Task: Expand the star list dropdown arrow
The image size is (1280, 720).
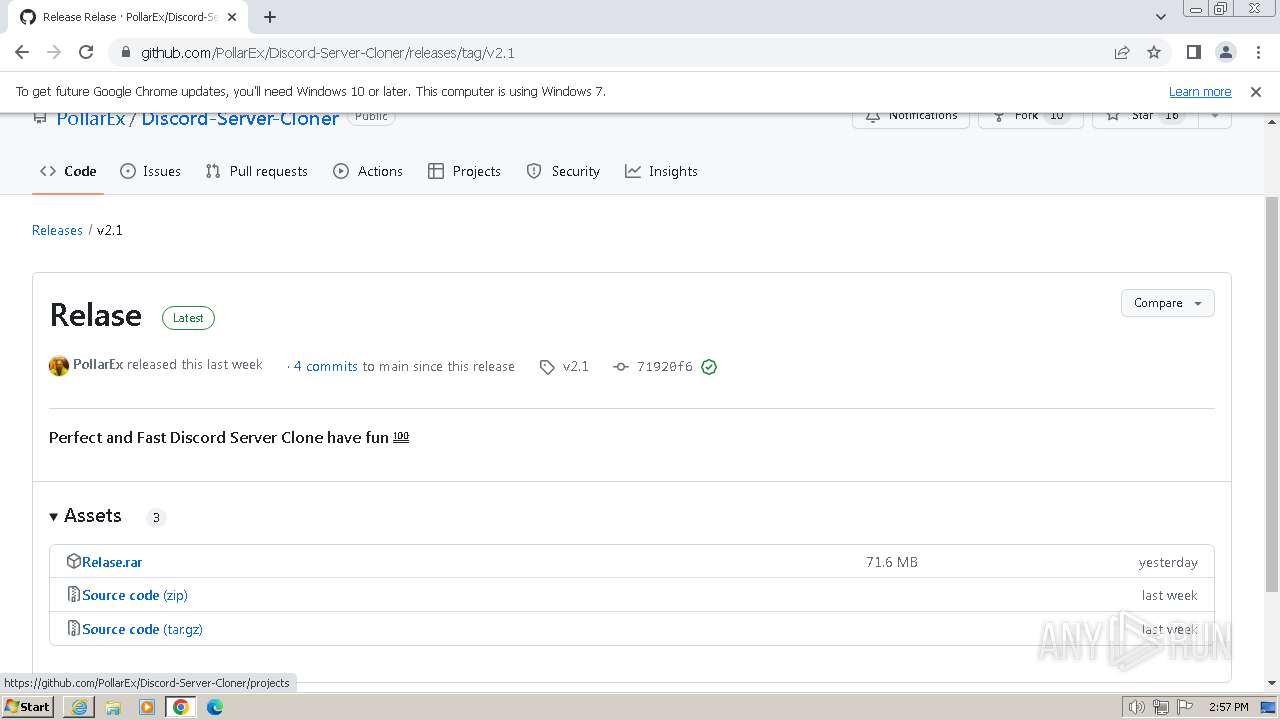Action: pos(1215,117)
